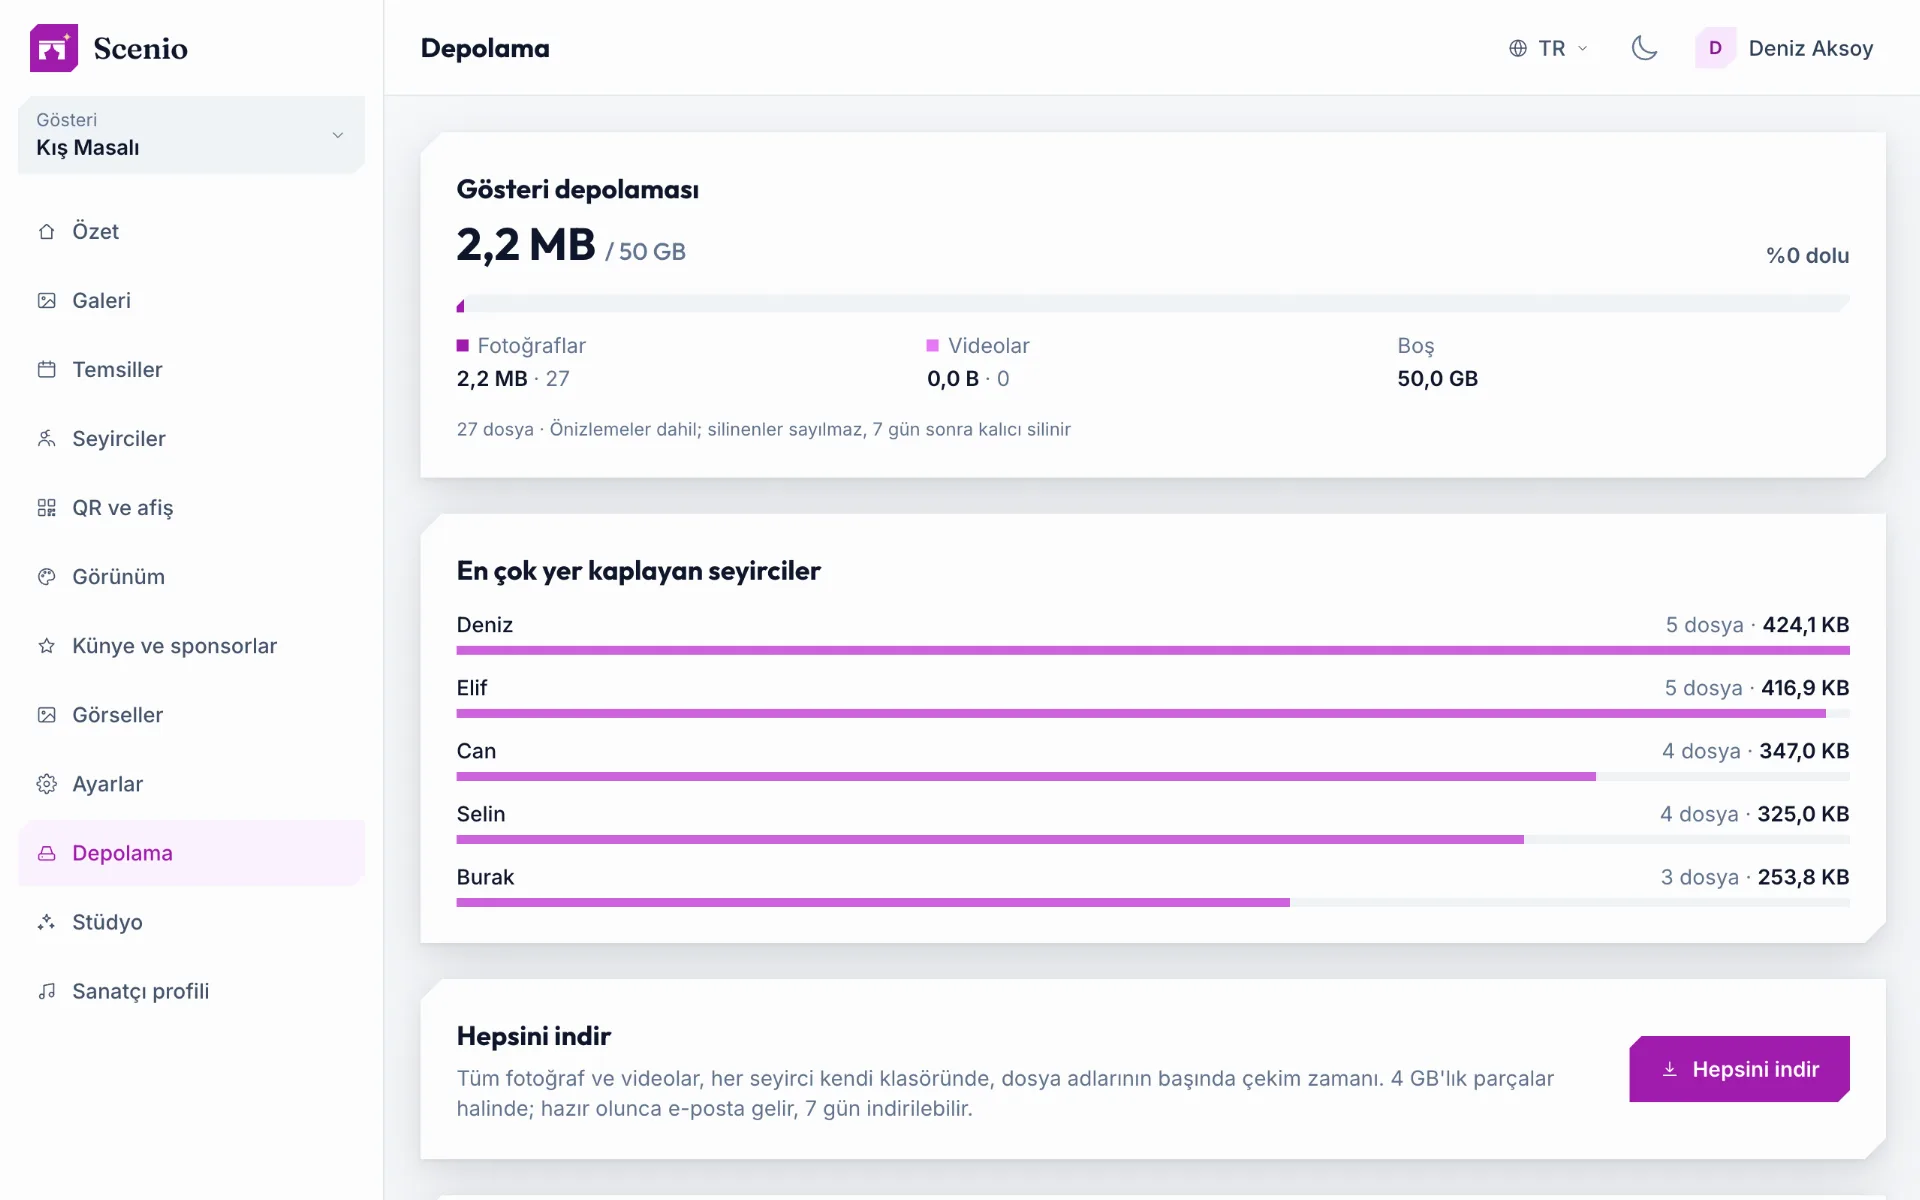Toggle dark mode with moon icon
Screen dimensions: 1920x1200
(x=1644, y=48)
